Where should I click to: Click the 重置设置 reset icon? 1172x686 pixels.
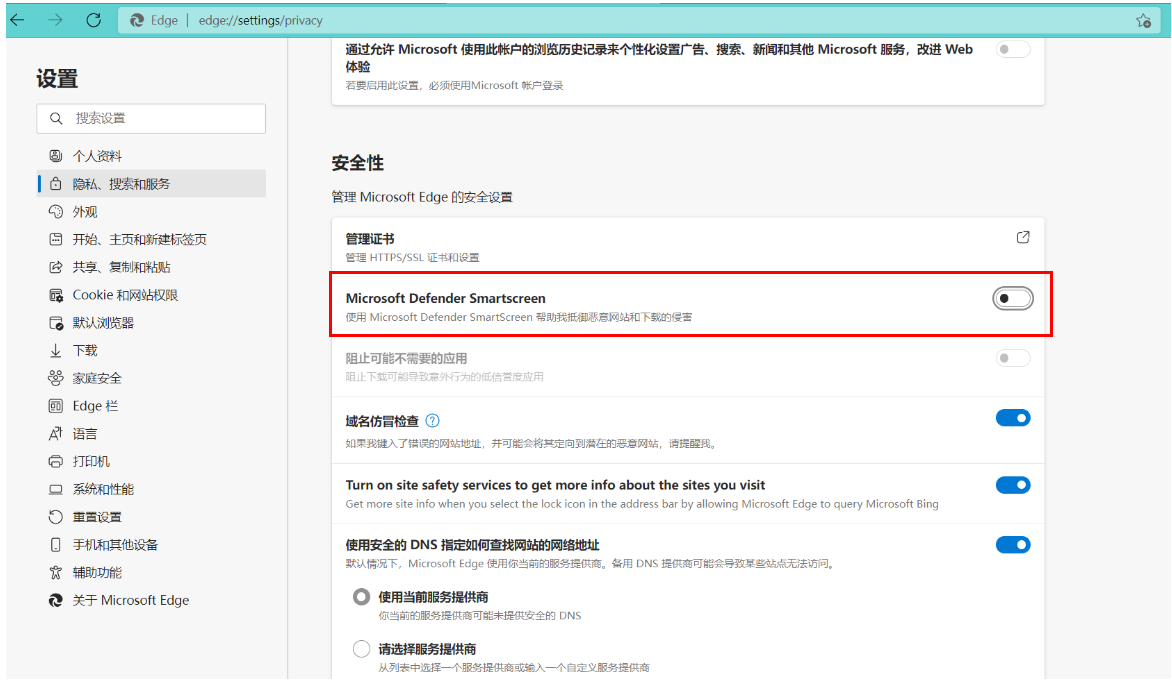55,516
